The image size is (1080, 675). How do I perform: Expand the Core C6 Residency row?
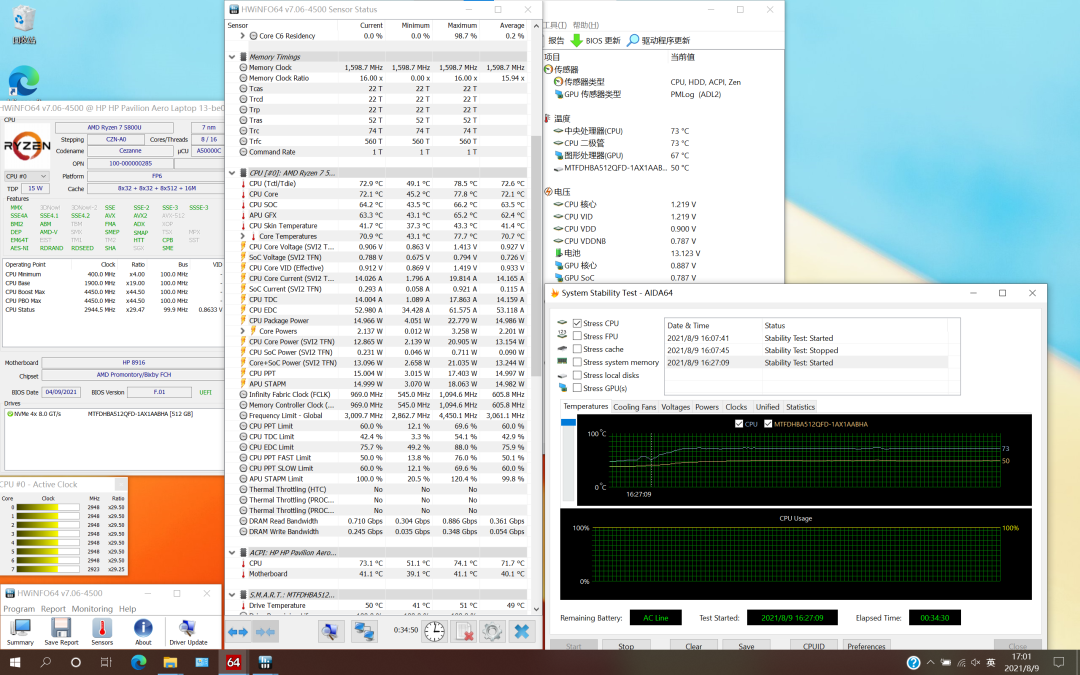242,36
